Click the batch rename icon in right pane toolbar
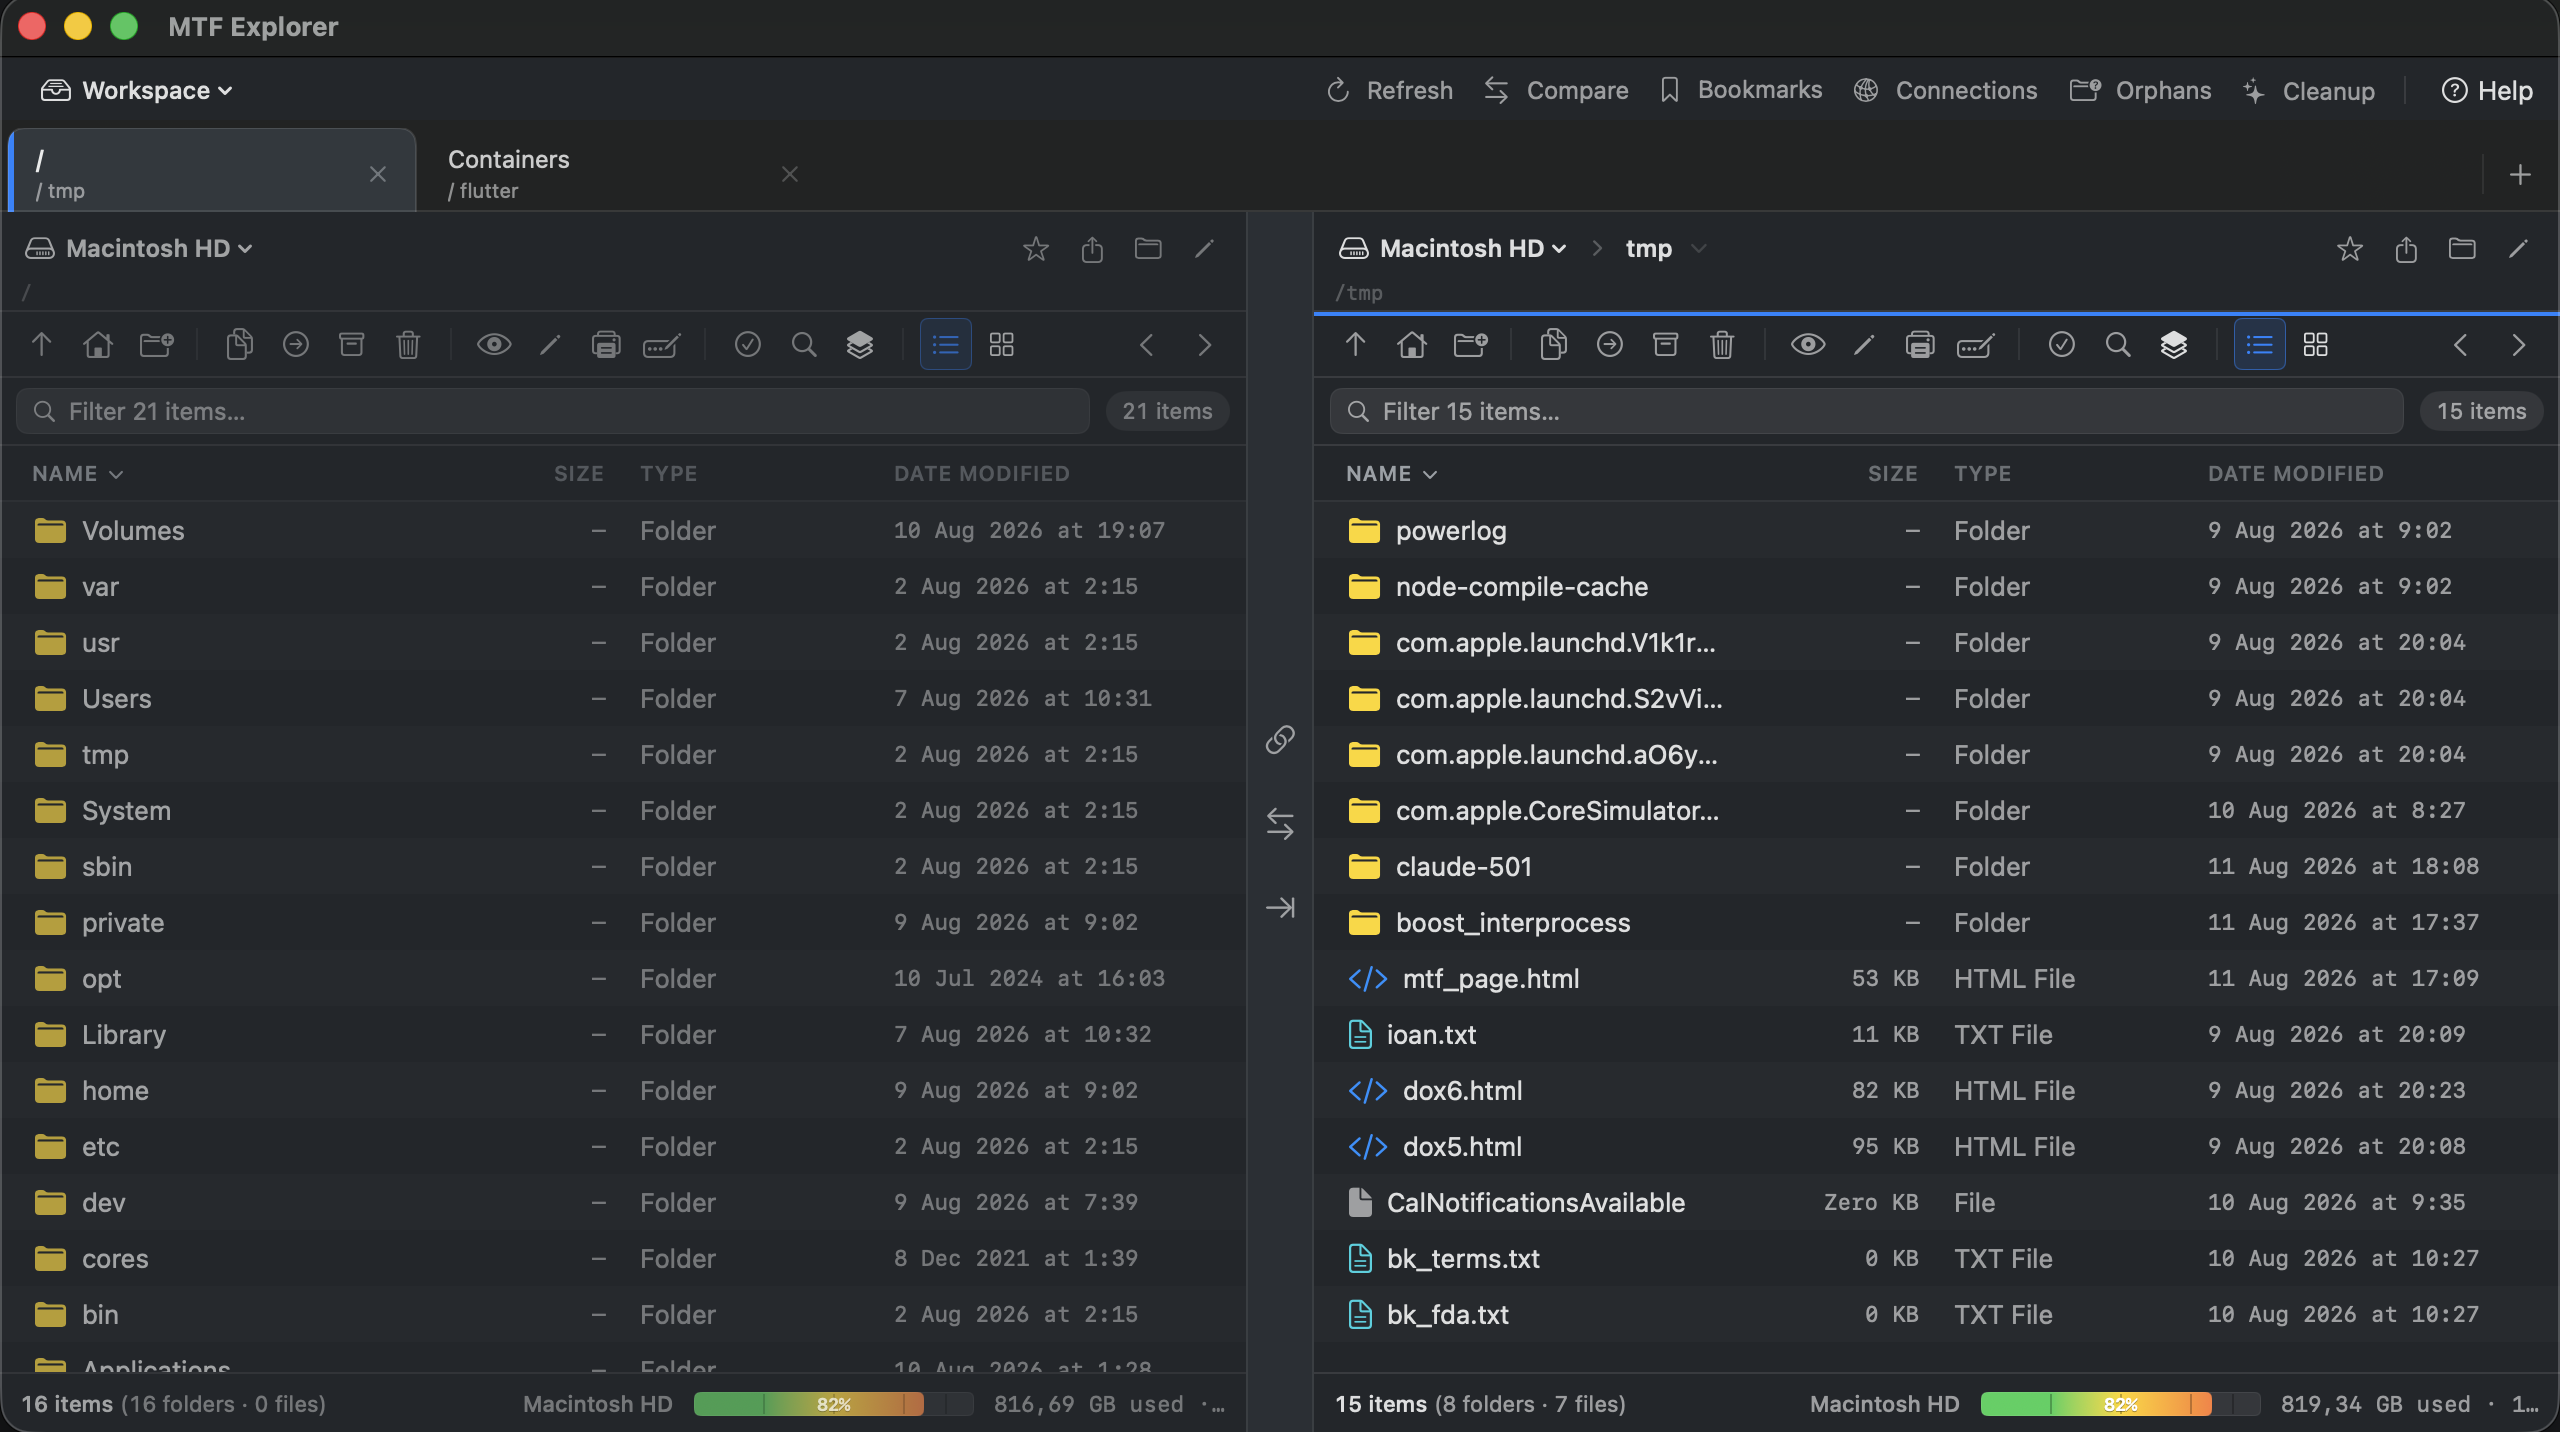This screenshot has width=2560, height=1432. [1975, 345]
